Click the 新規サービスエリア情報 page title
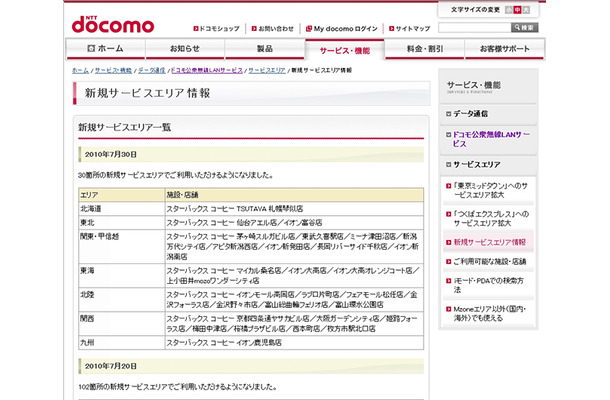Screen dimensions: 610x400 point(147,93)
